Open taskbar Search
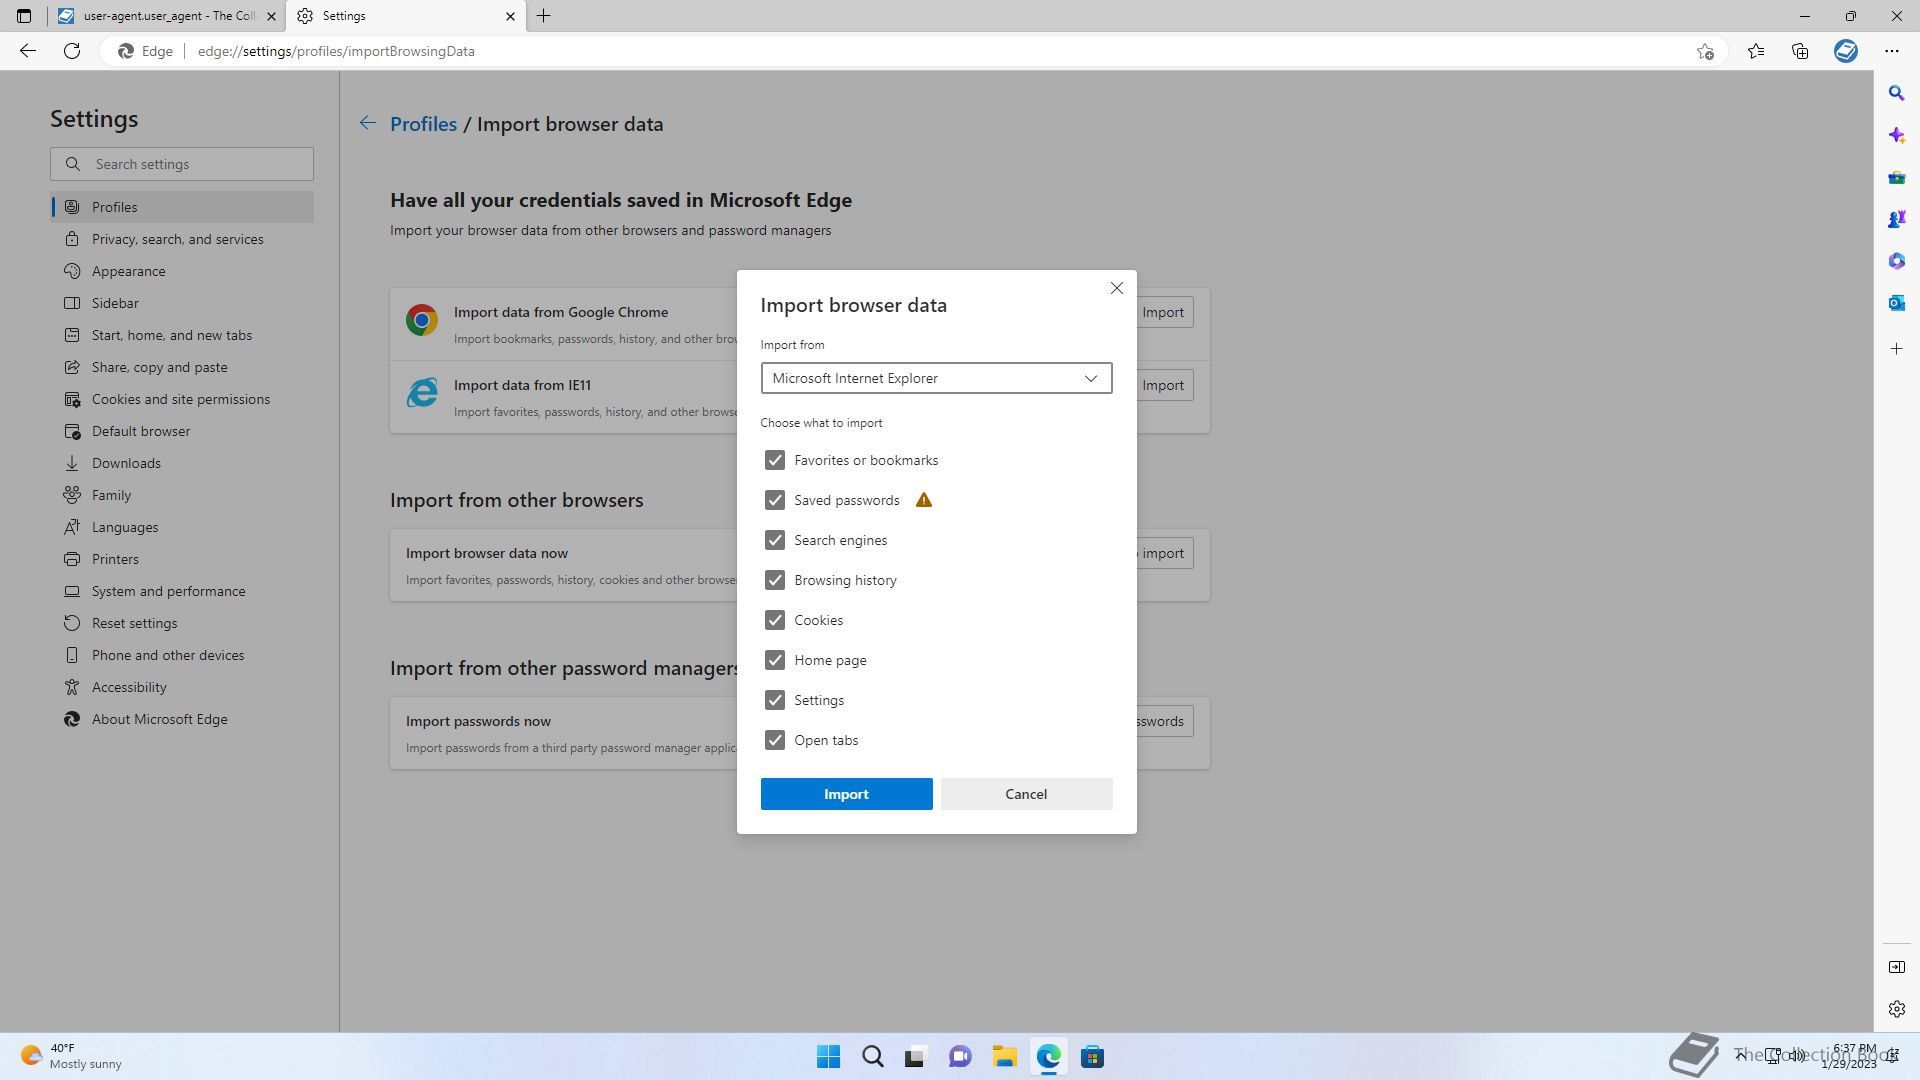The width and height of the screenshot is (1920, 1080). 873,1057
